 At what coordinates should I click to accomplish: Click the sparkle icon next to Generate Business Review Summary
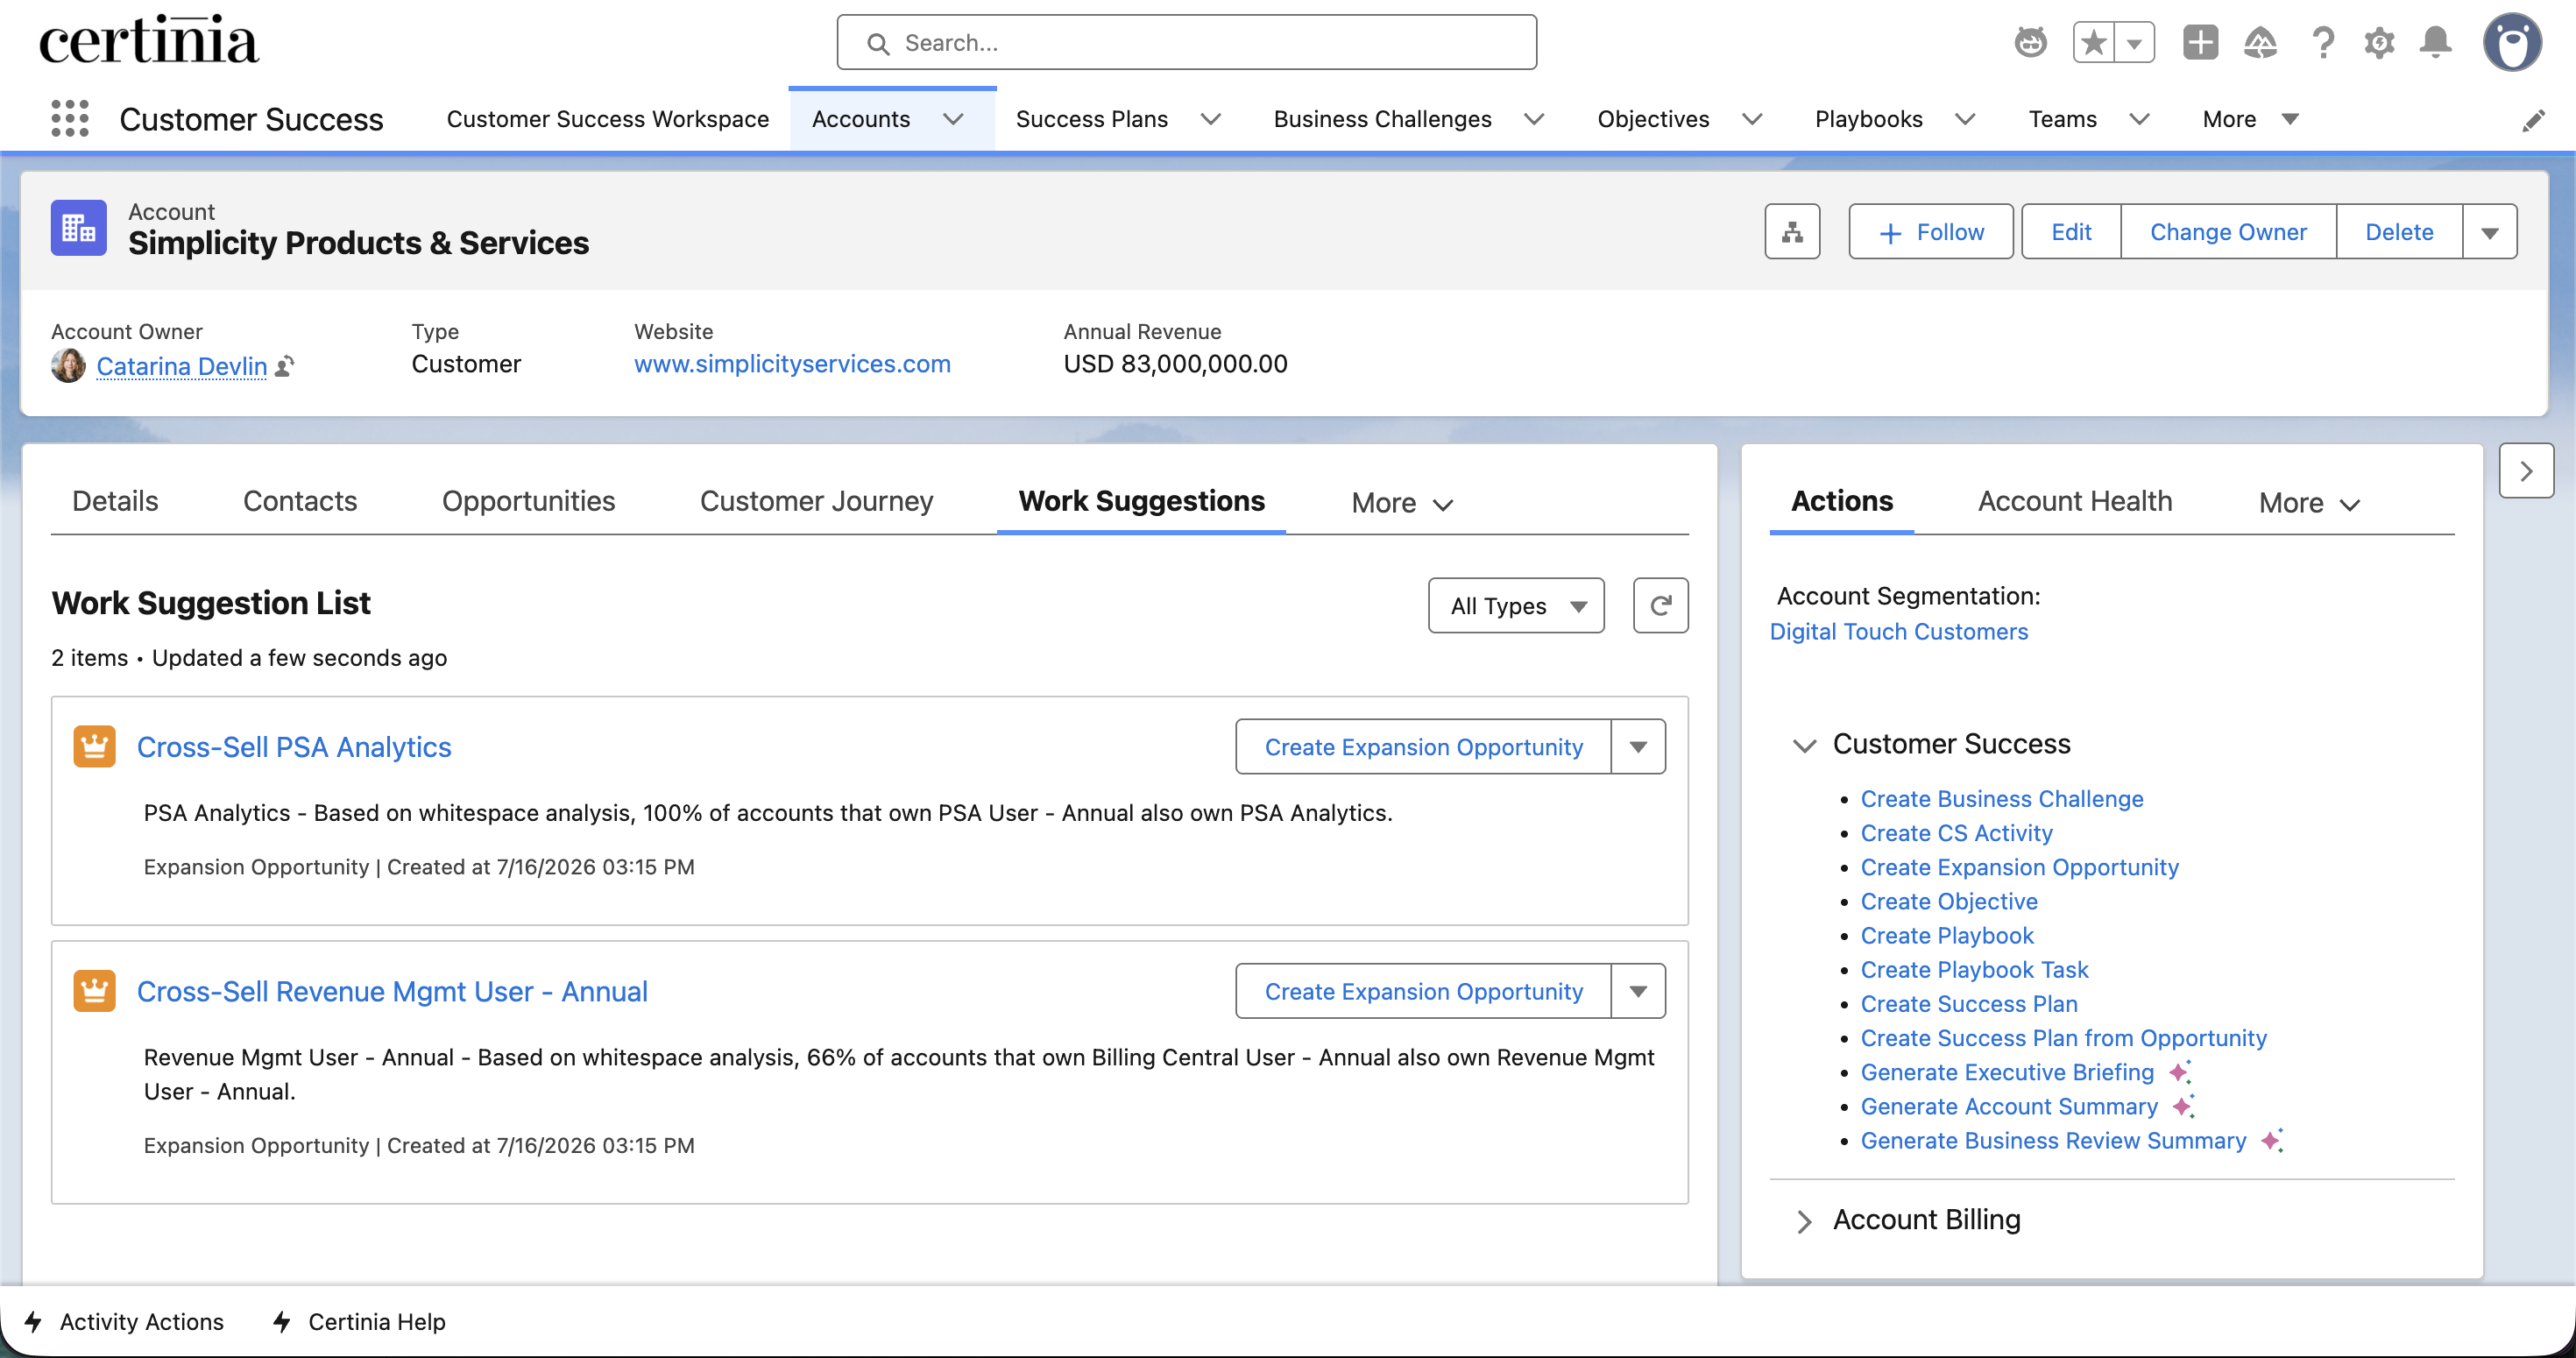(2272, 1140)
